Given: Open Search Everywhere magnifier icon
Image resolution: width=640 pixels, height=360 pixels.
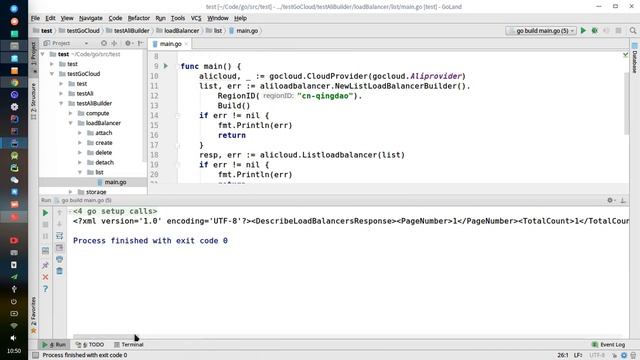Looking at the screenshot, I should pos(633,31).
